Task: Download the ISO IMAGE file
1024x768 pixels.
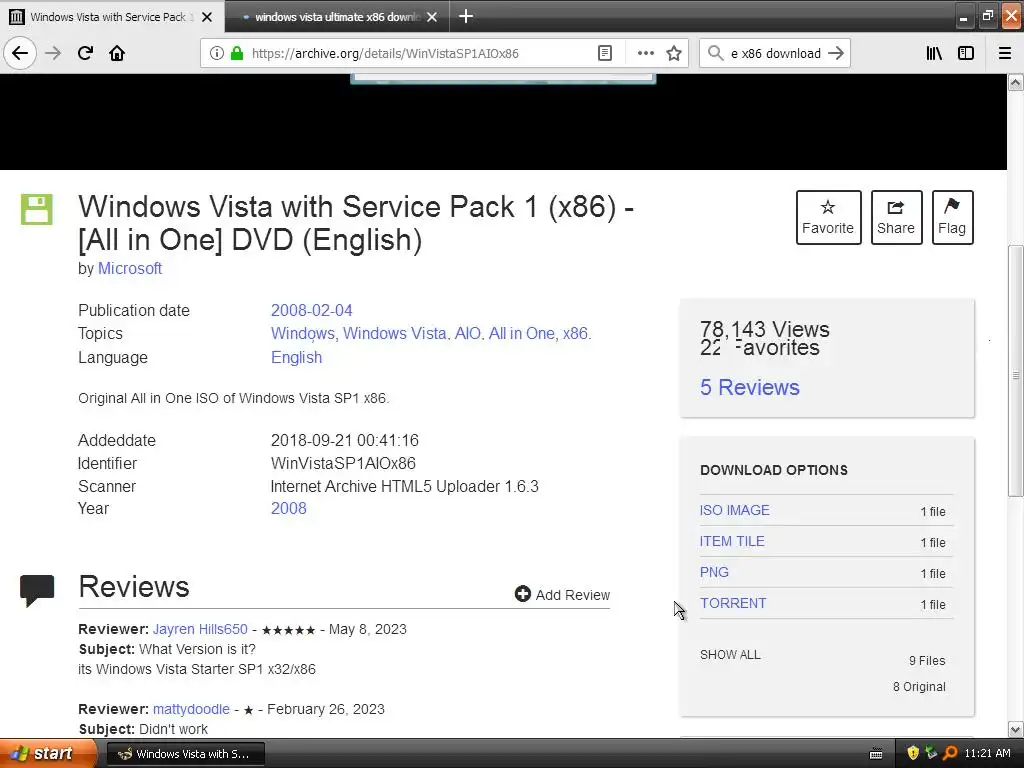Action: (x=735, y=510)
